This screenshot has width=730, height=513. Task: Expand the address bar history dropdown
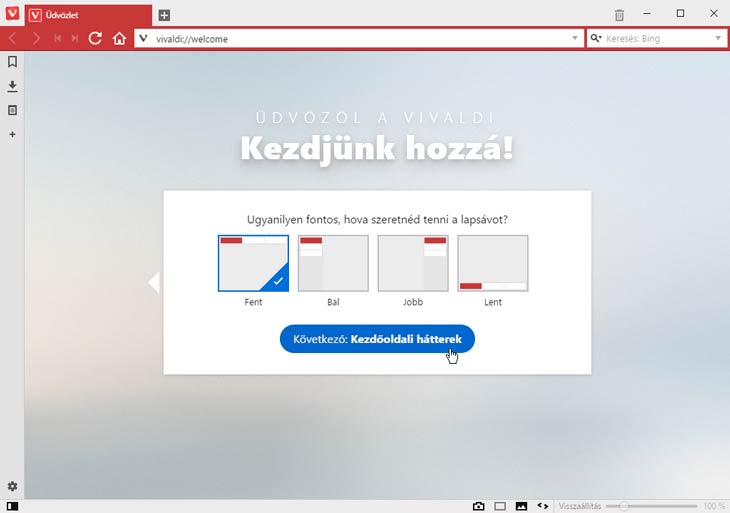click(x=574, y=38)
